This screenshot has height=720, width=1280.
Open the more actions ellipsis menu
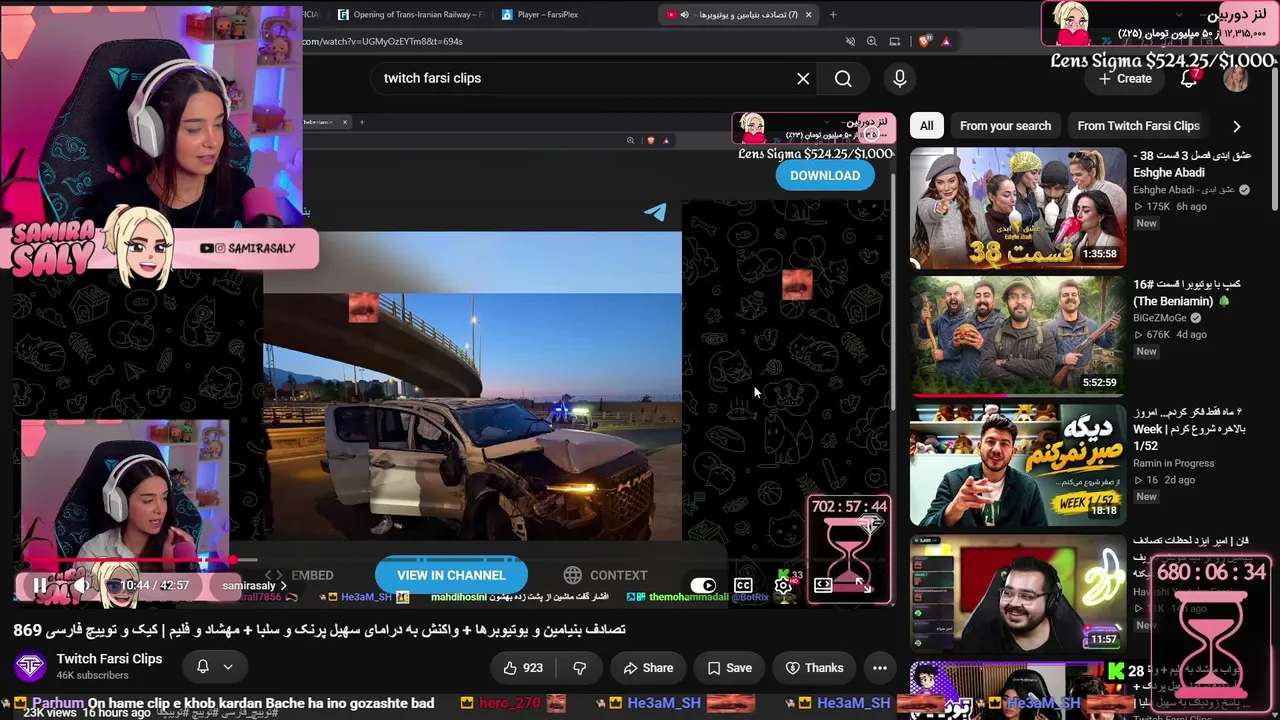[880, 668]
